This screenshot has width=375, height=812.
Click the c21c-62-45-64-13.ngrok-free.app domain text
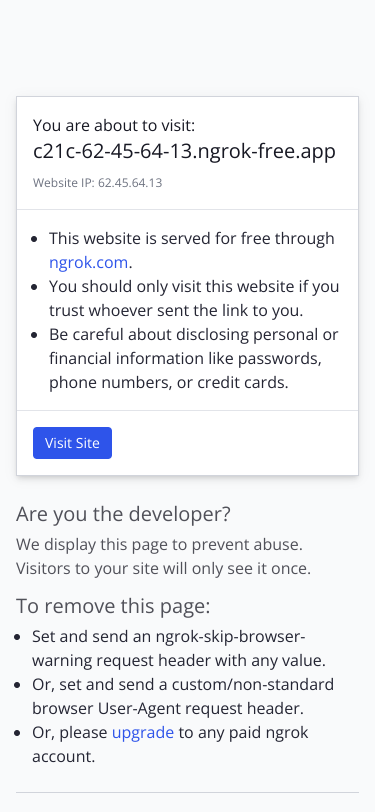(x=184, y=151)
